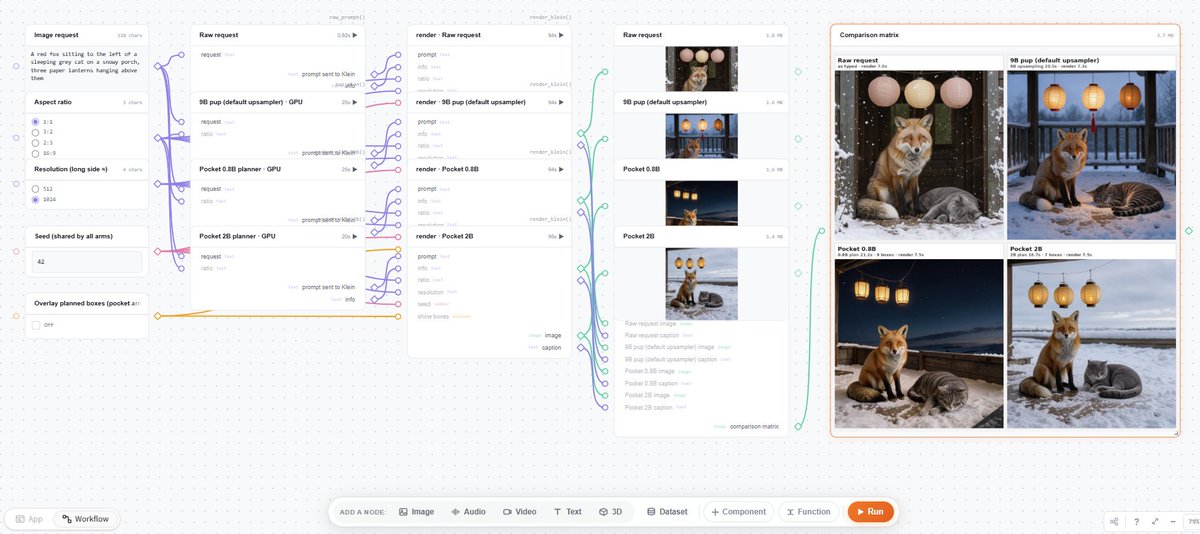Image resolution: width=1200 pixels, height=534 pixels.
Task: Click into the Seed value field
Action: click(87, 262)
